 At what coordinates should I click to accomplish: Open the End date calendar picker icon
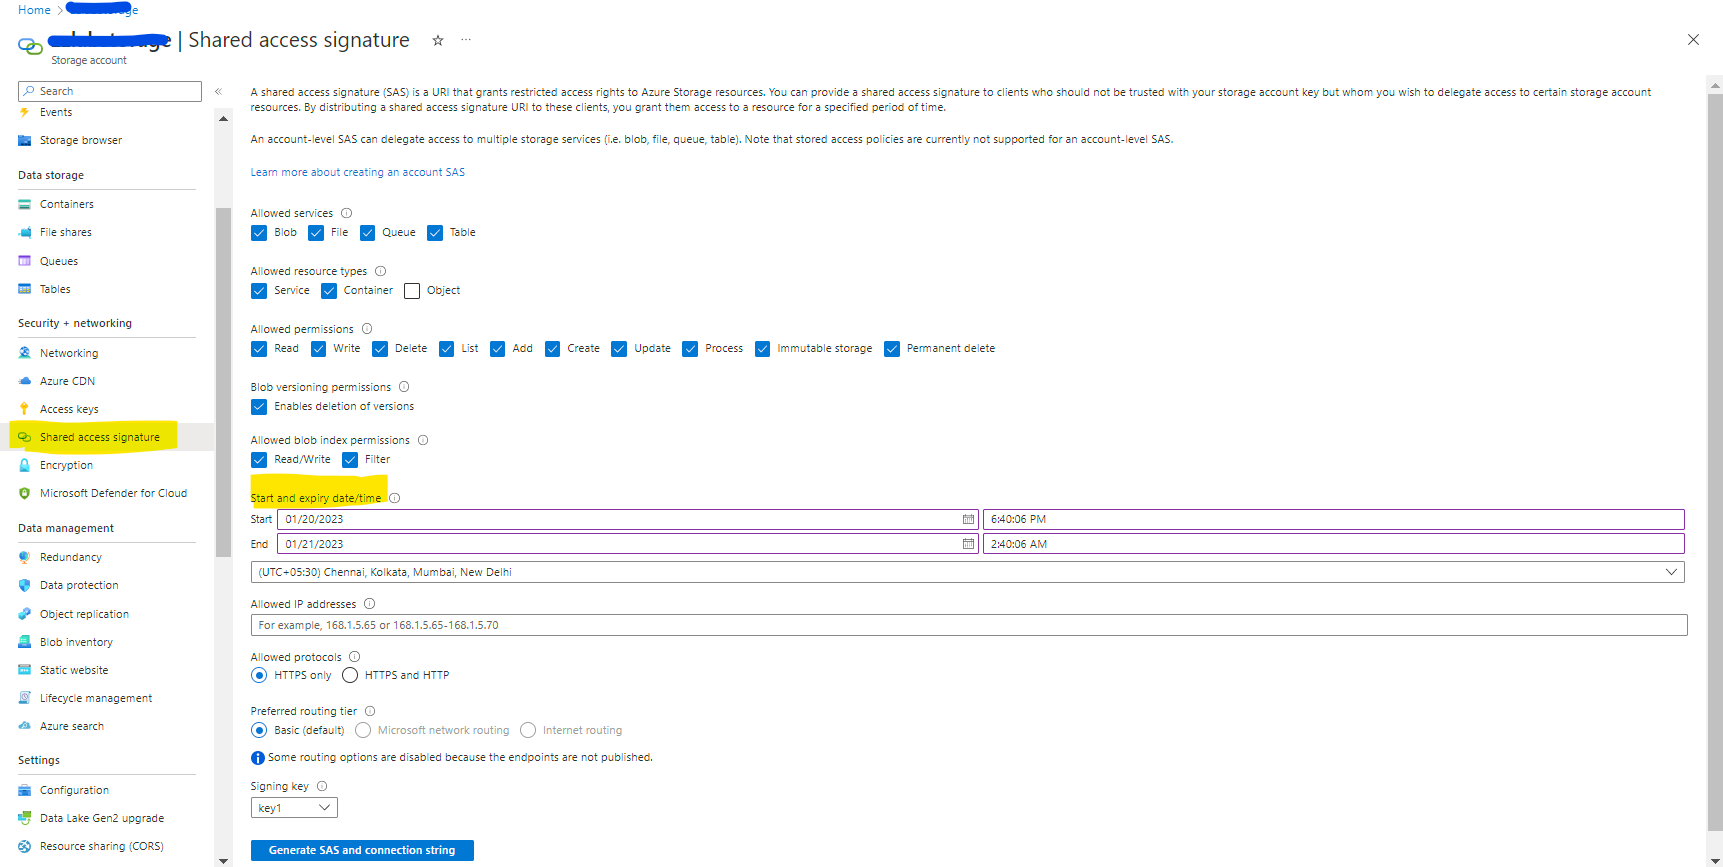[968, 544]
